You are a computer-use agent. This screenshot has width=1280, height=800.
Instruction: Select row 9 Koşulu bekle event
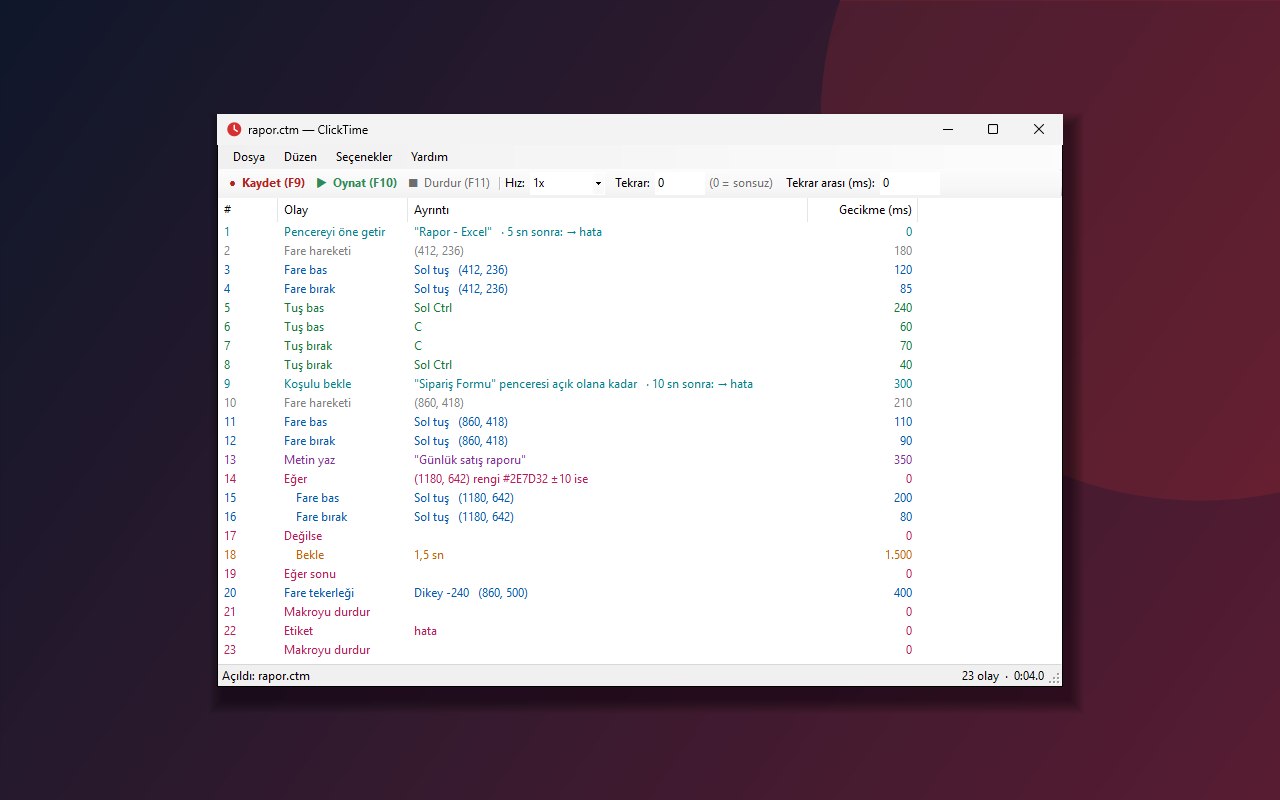click(x=640, y=384)
